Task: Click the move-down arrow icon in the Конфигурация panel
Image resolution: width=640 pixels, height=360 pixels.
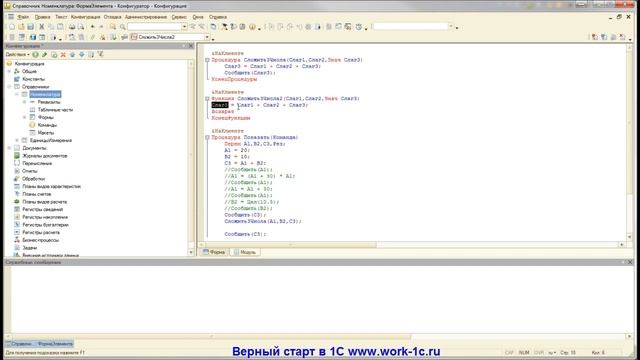Action: pyautogui.click(x=82, y=54)
